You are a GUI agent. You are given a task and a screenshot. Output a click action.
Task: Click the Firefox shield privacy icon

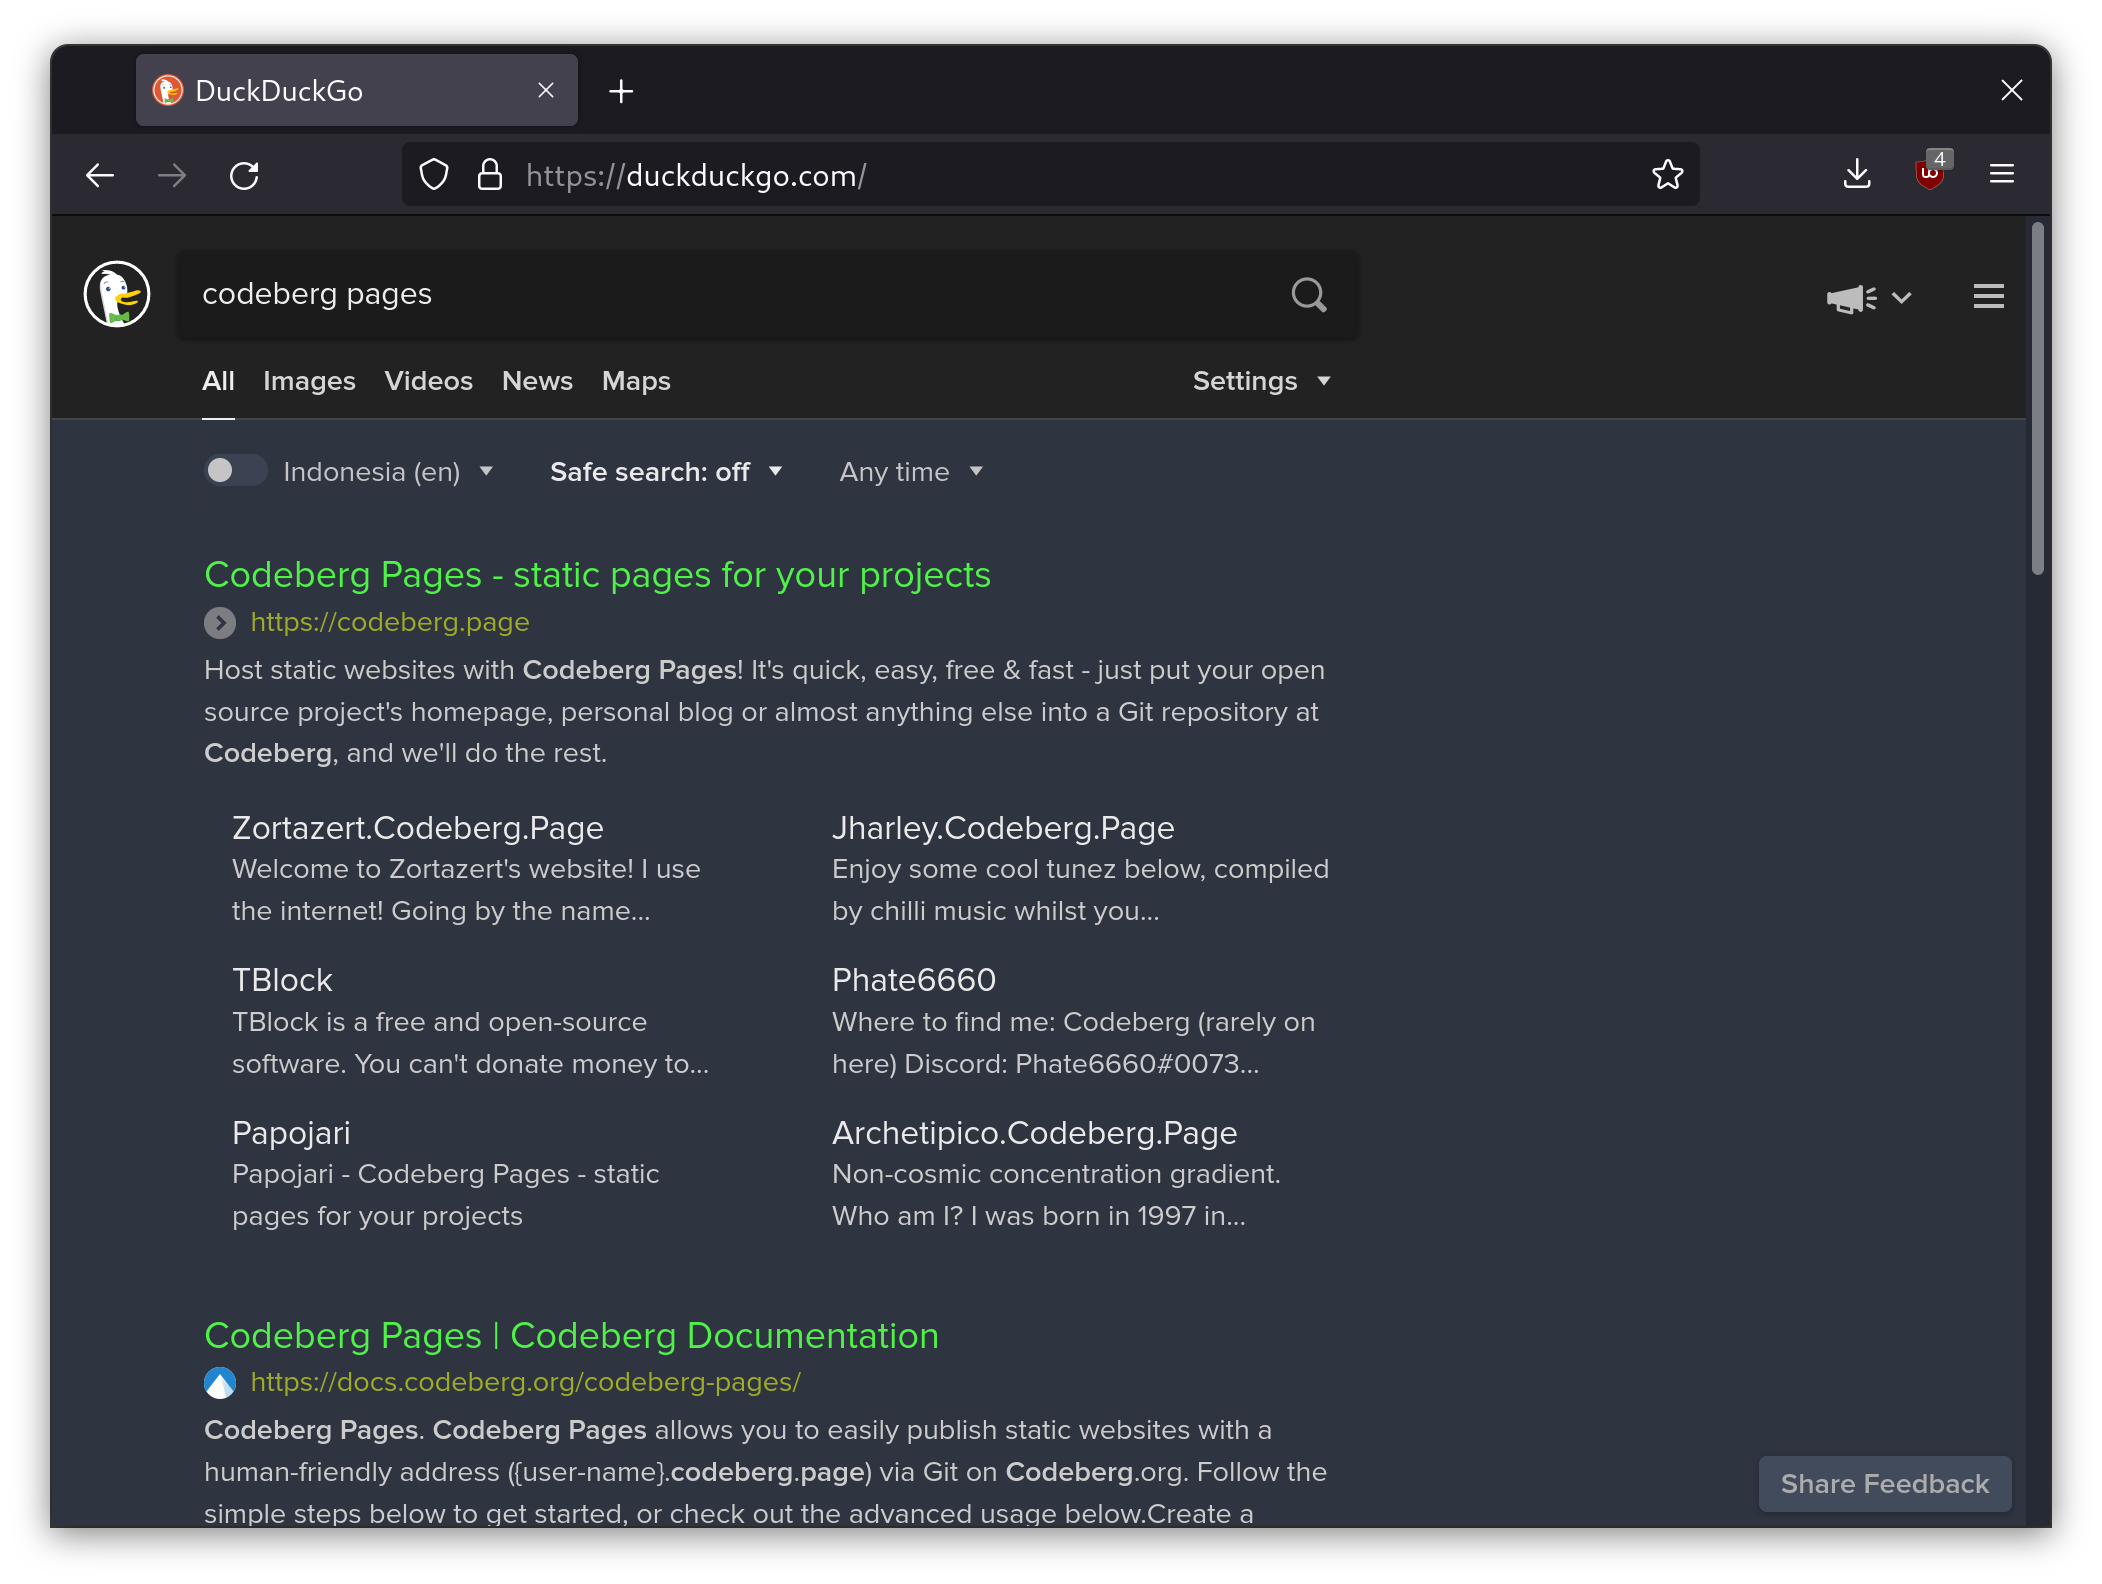[x=434, y=175]
